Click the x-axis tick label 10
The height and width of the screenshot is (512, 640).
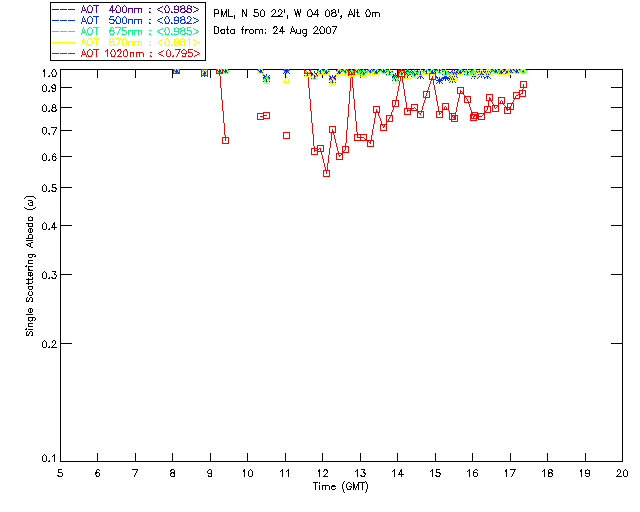pos(247,473)
